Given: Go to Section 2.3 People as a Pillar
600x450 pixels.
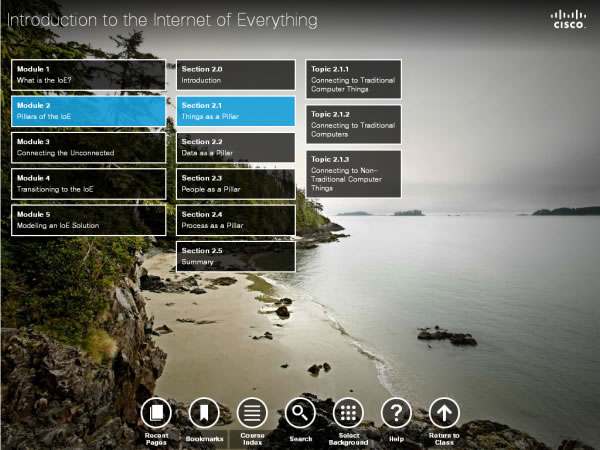Looking at the screenshot, I should tap(236, 183).
